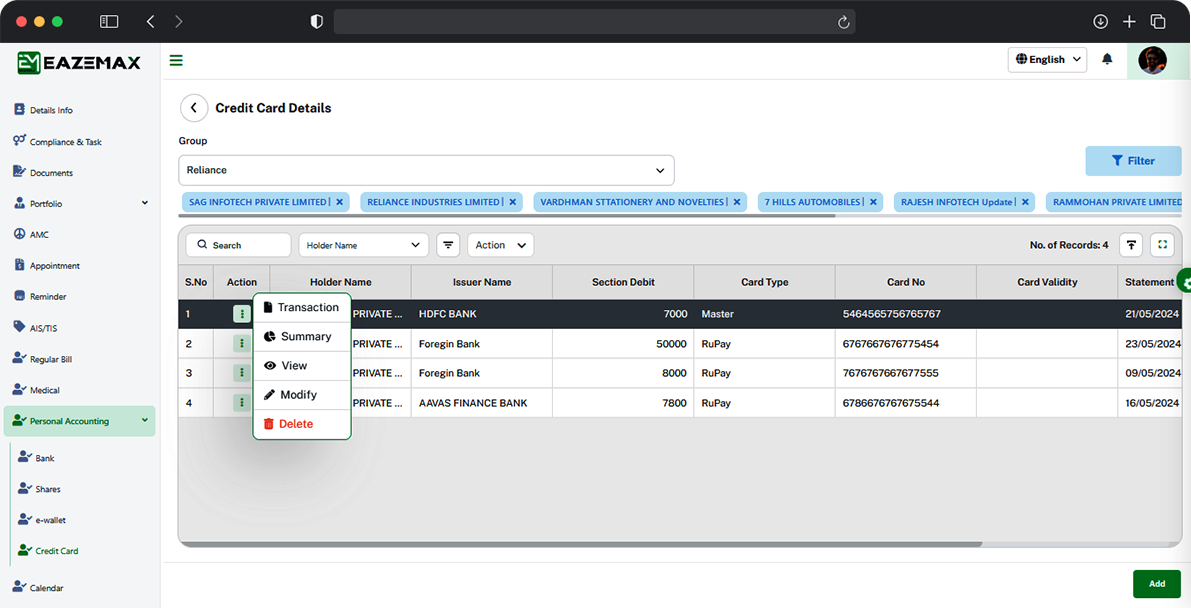The width and height of the screenshot is (1191, 608).
Task: Open the user profile avatar
Action: pyautogui.click(x=1152, y=60)
